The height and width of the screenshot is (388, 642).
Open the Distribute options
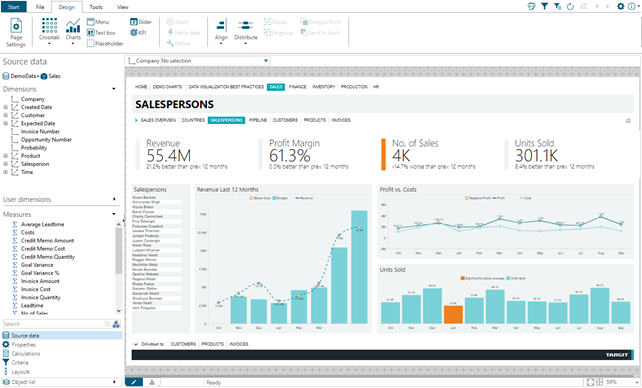coord(246,31)
